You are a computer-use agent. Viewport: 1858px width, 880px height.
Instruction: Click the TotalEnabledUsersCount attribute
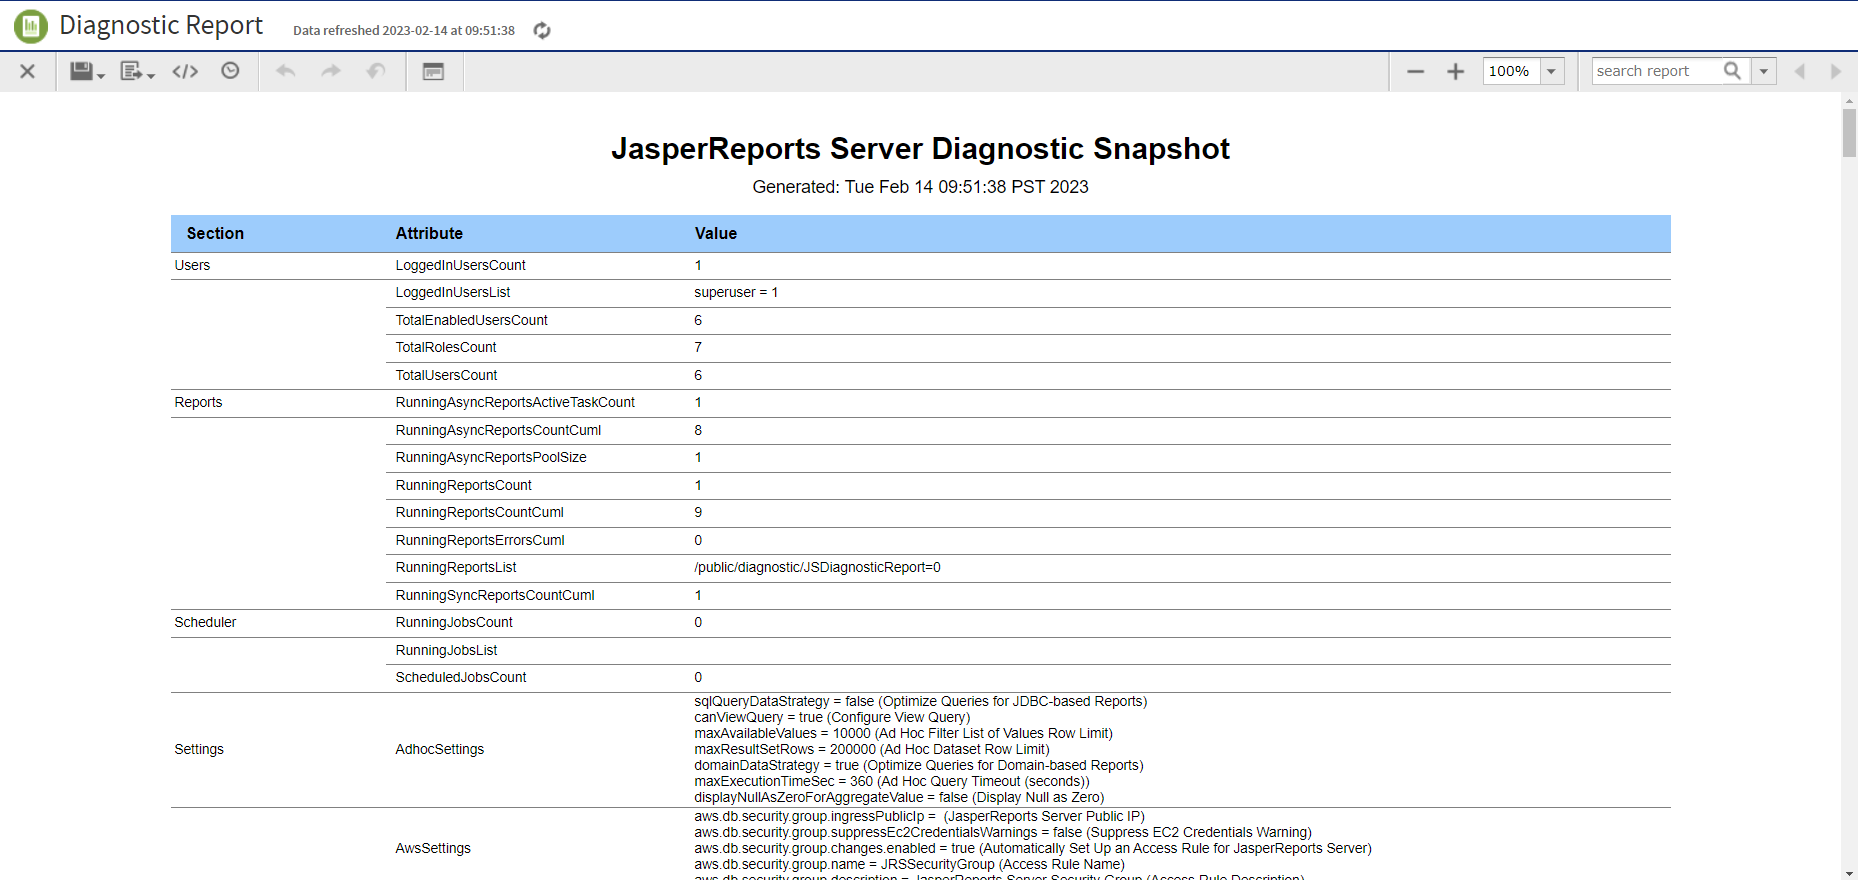pyautogui.click(x=471, y=320)
